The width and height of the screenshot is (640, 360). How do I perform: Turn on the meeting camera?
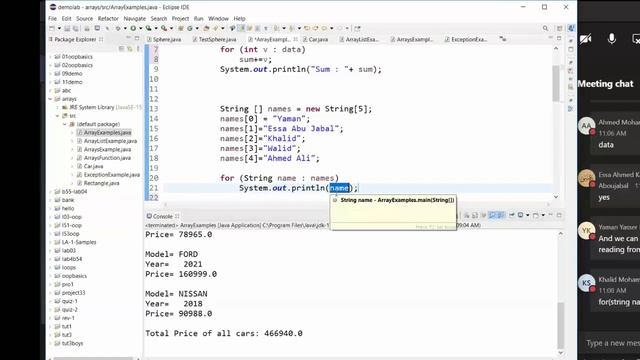585,39
